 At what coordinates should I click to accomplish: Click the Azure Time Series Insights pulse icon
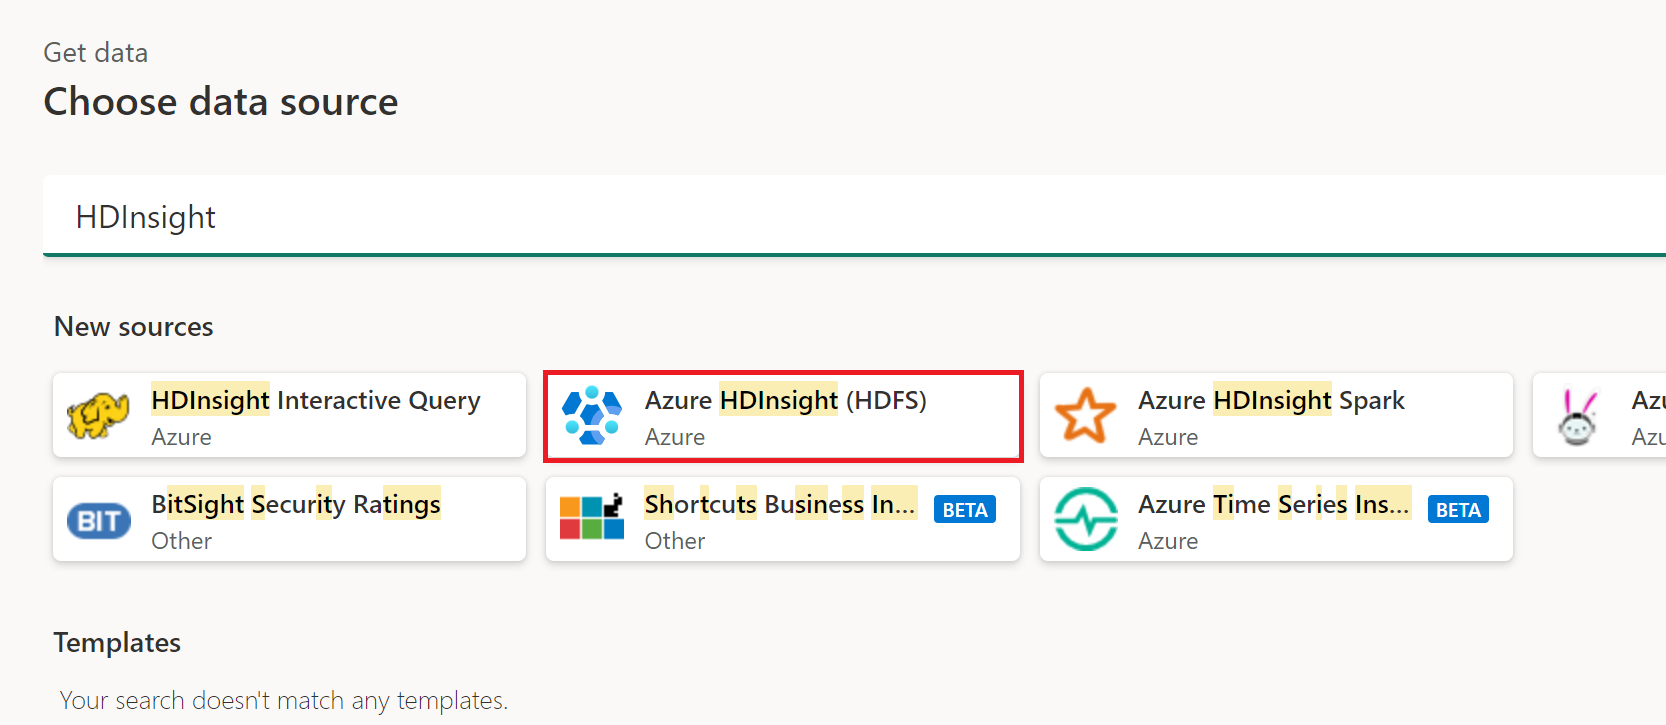click(x=1085, y=519)
